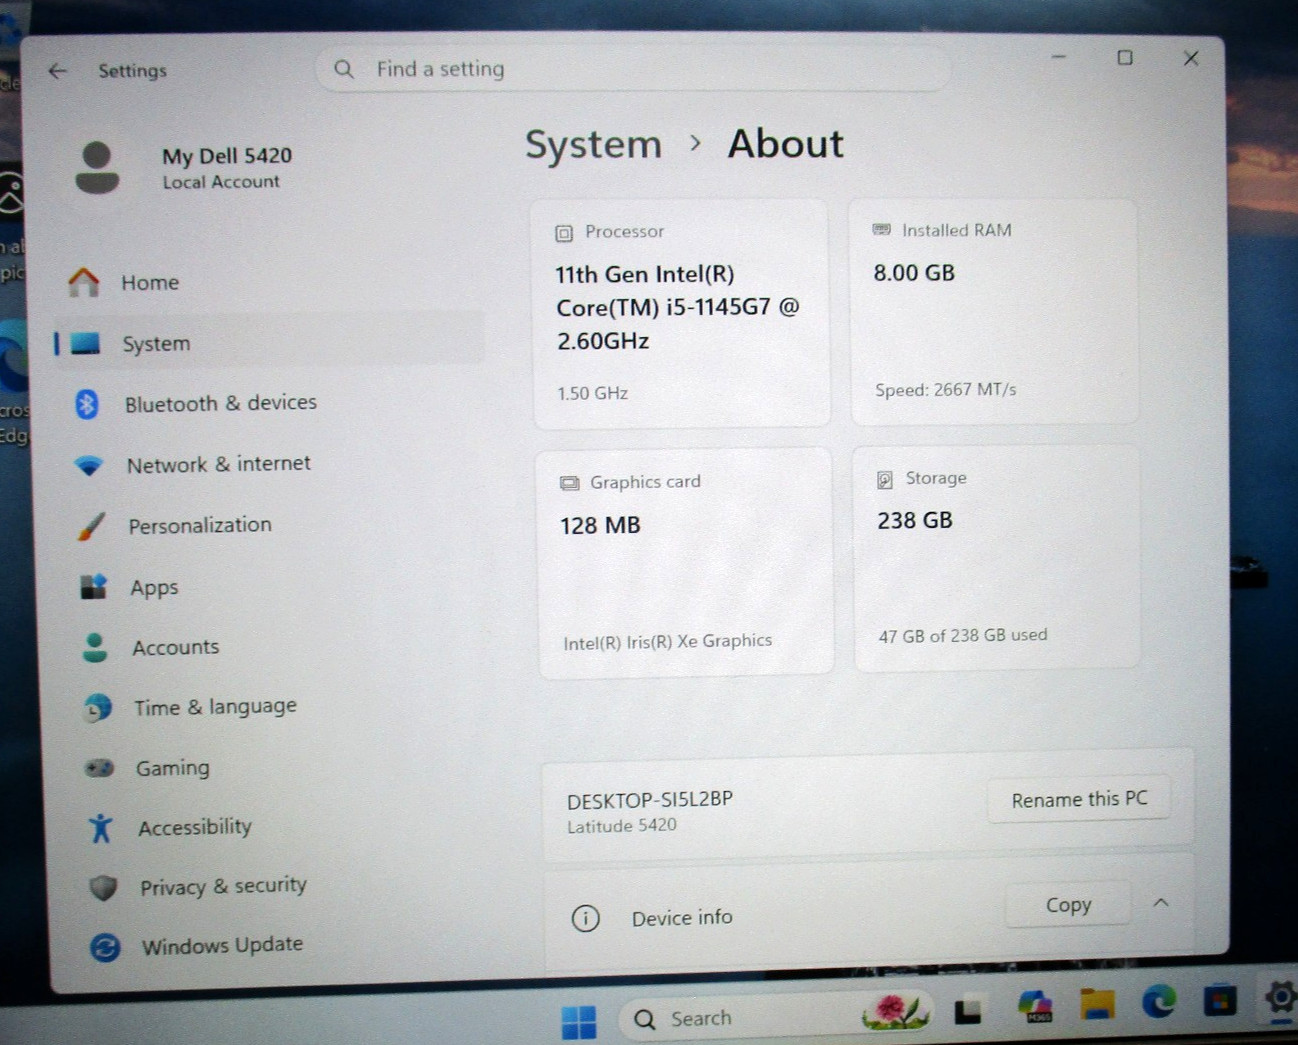The image size is (1298, 1045).
Task: Open Microsoft Store from the taskbar
Action: click(x=1220, y=1000)
